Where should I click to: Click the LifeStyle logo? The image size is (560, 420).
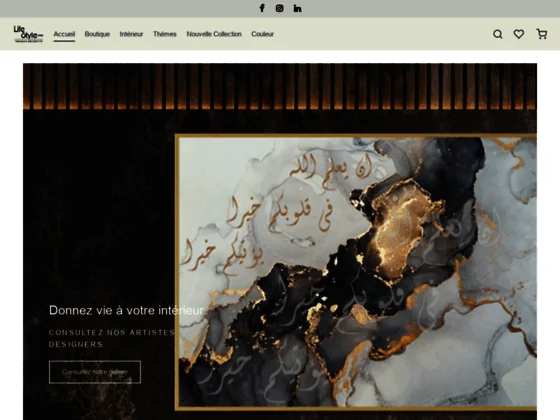(28, 34)
